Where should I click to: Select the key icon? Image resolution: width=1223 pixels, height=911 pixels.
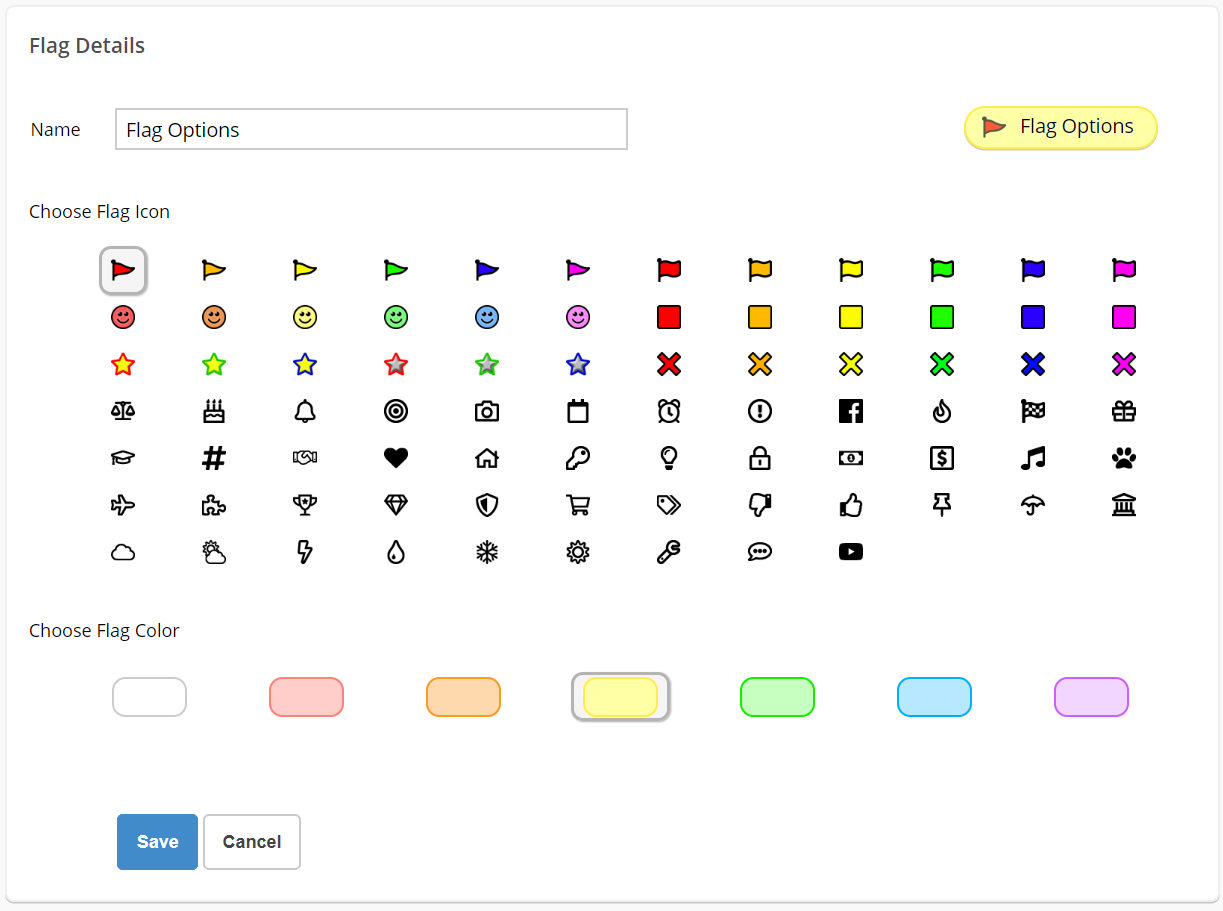click(x=578, y=458)
